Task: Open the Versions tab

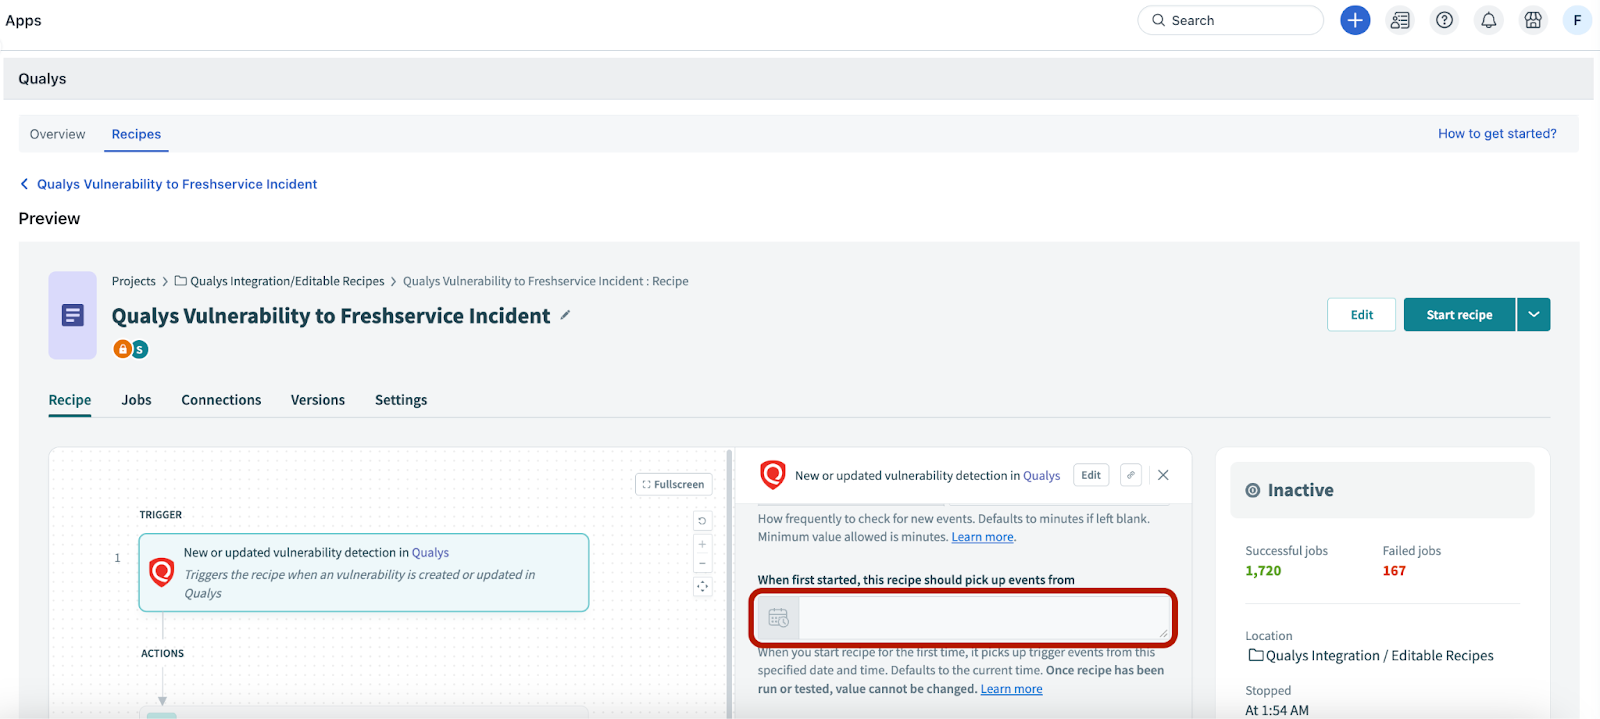Action: tap(318, 400)
